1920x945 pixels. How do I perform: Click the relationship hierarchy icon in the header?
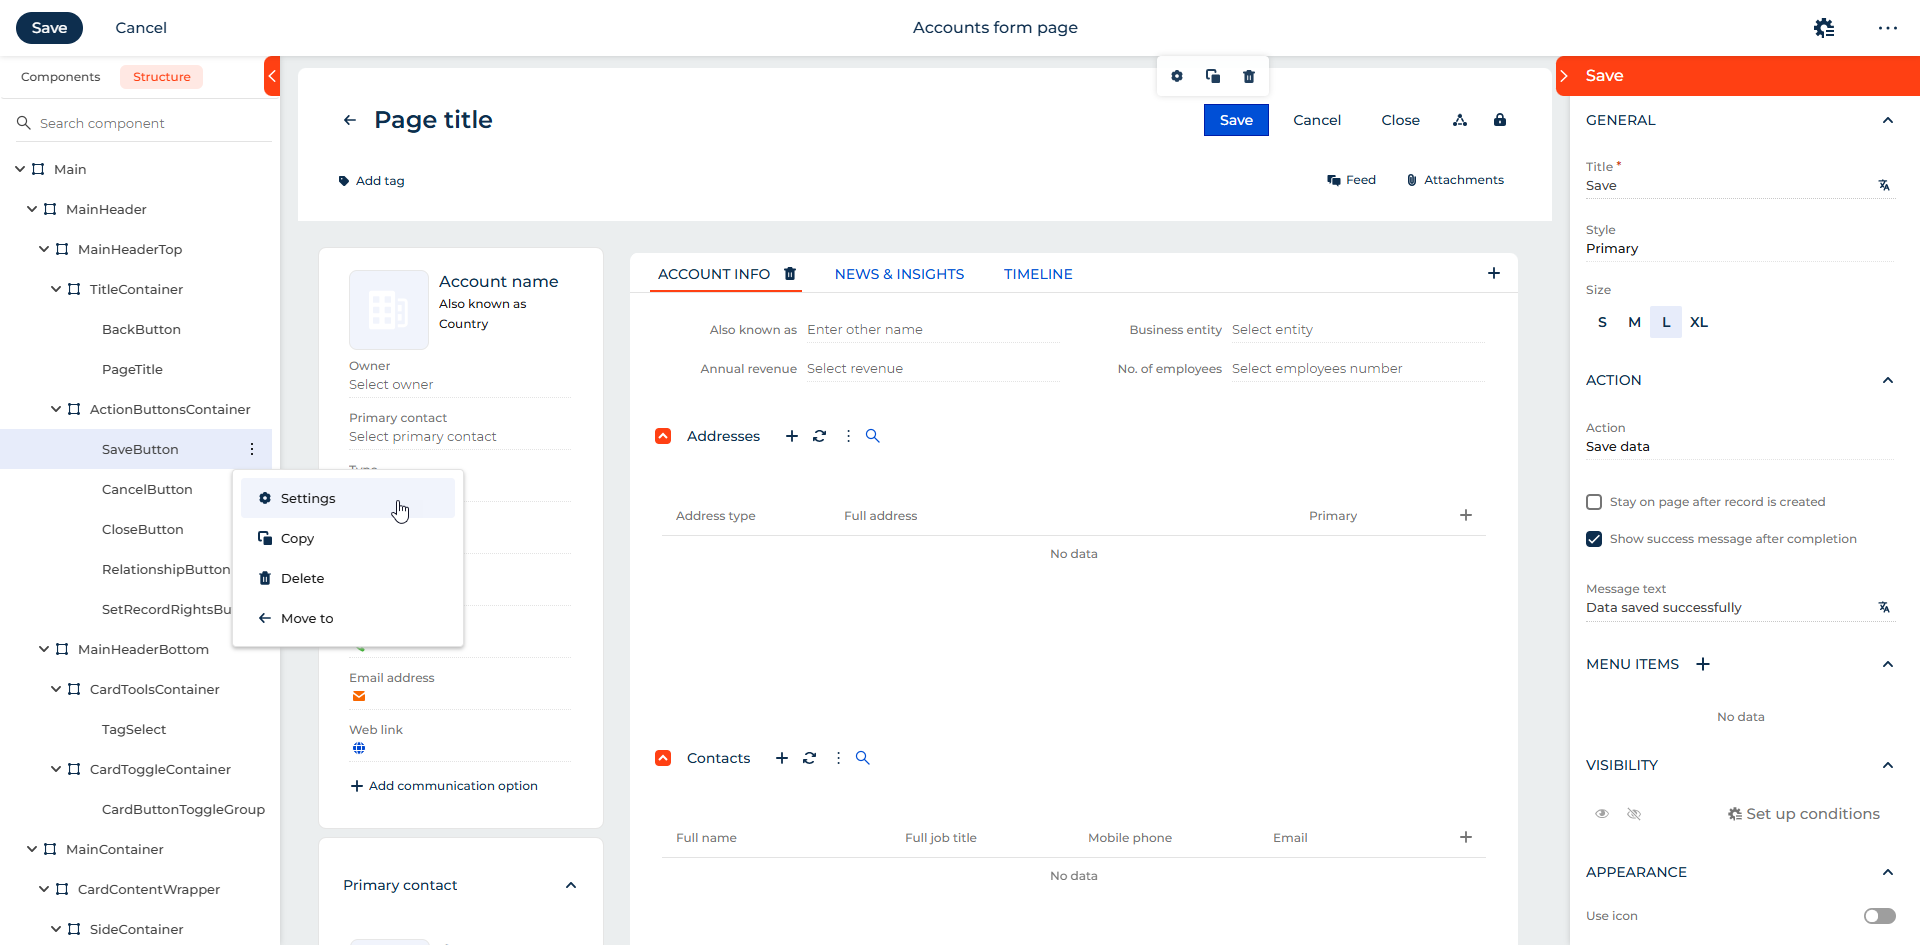pyautogui.click(x=1460, y=120)
